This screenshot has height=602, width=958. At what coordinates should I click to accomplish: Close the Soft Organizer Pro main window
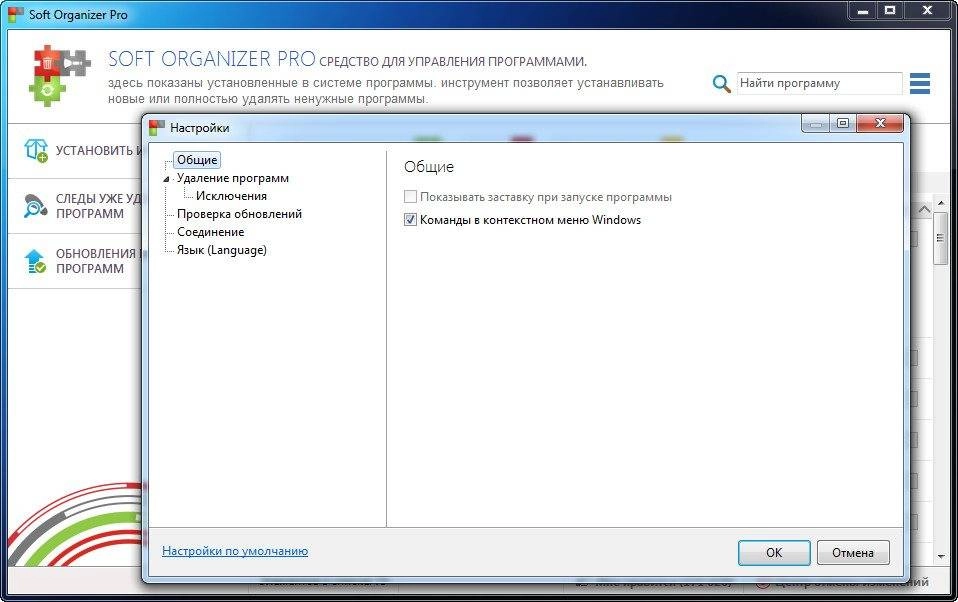927,10
